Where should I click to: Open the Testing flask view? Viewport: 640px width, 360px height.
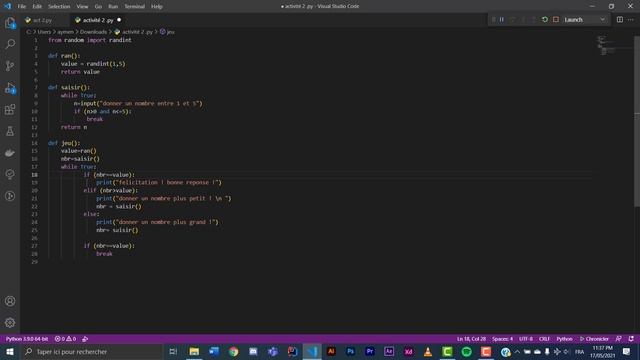[x=10, y=131]
